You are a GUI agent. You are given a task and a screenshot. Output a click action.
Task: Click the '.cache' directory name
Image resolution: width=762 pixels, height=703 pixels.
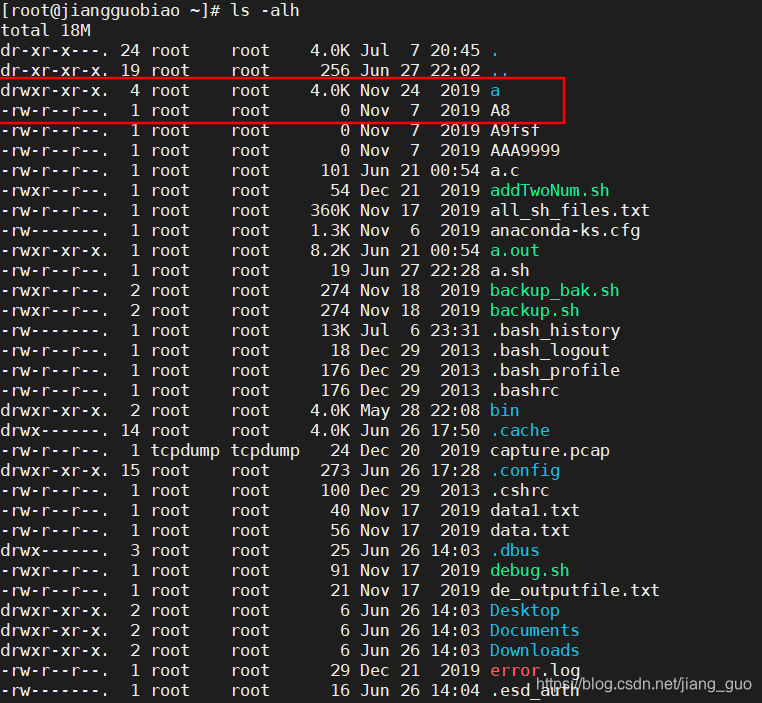click(x=520, y=430)
